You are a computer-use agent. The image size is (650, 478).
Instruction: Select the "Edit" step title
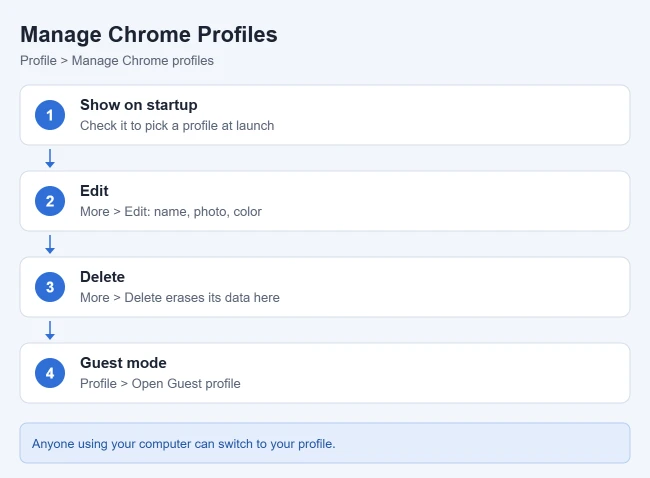click(x=94, y=191)
